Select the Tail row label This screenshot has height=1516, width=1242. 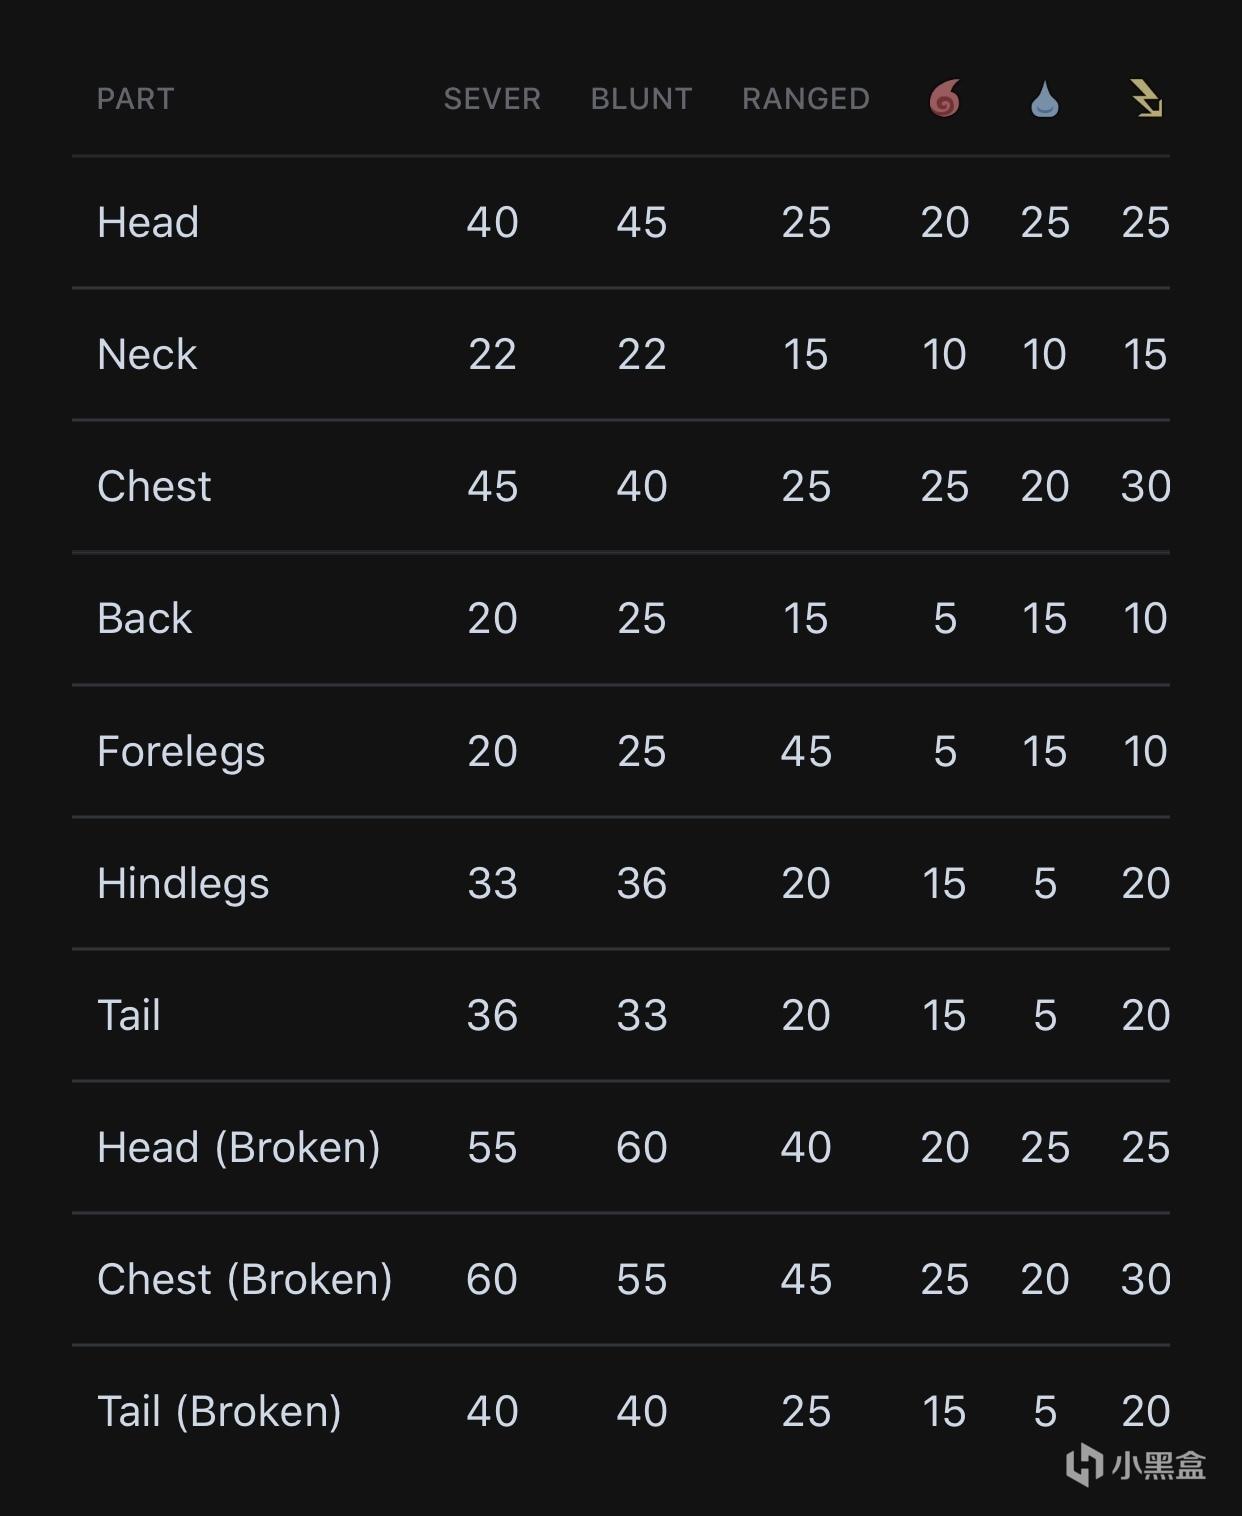[x=129, y=1015]
